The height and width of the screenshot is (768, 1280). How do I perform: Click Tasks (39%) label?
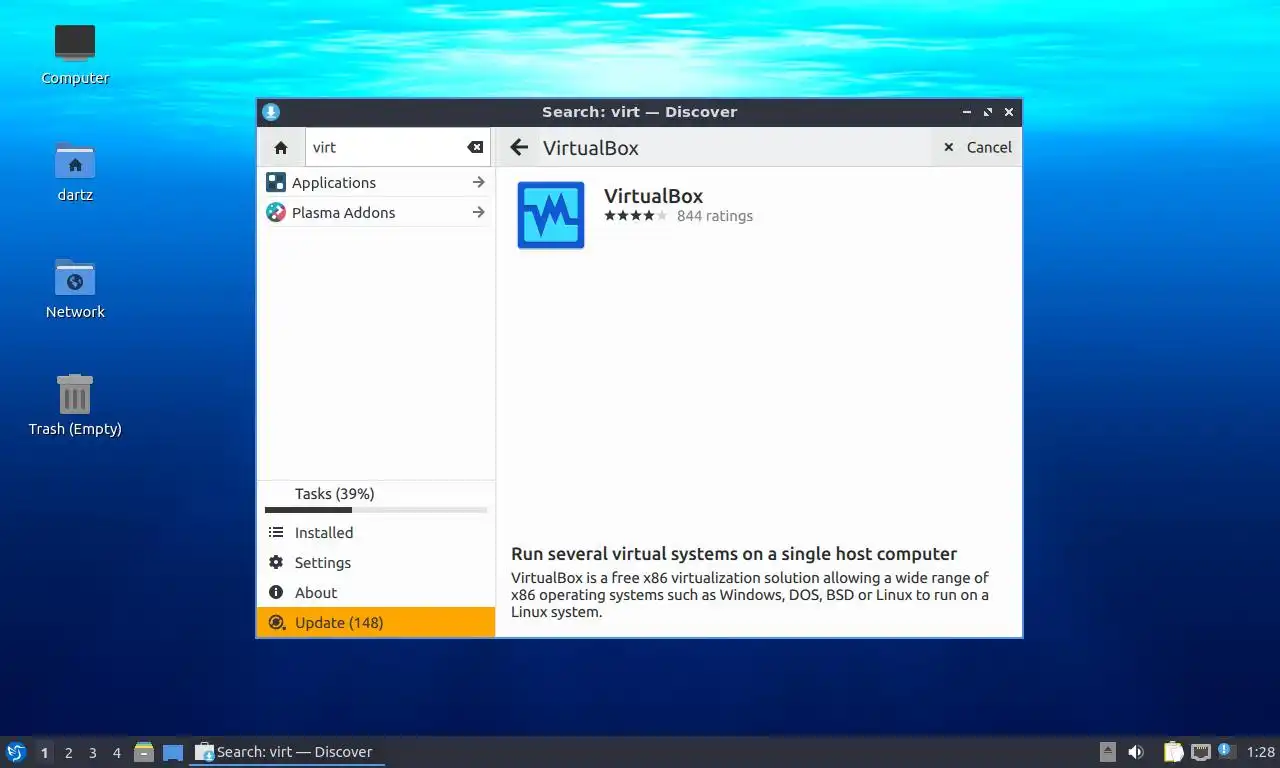(x=335, y=494)
